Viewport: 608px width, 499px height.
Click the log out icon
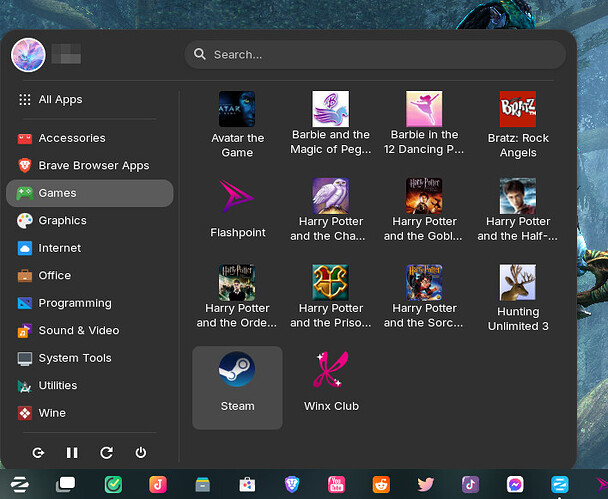click(38, 452)
